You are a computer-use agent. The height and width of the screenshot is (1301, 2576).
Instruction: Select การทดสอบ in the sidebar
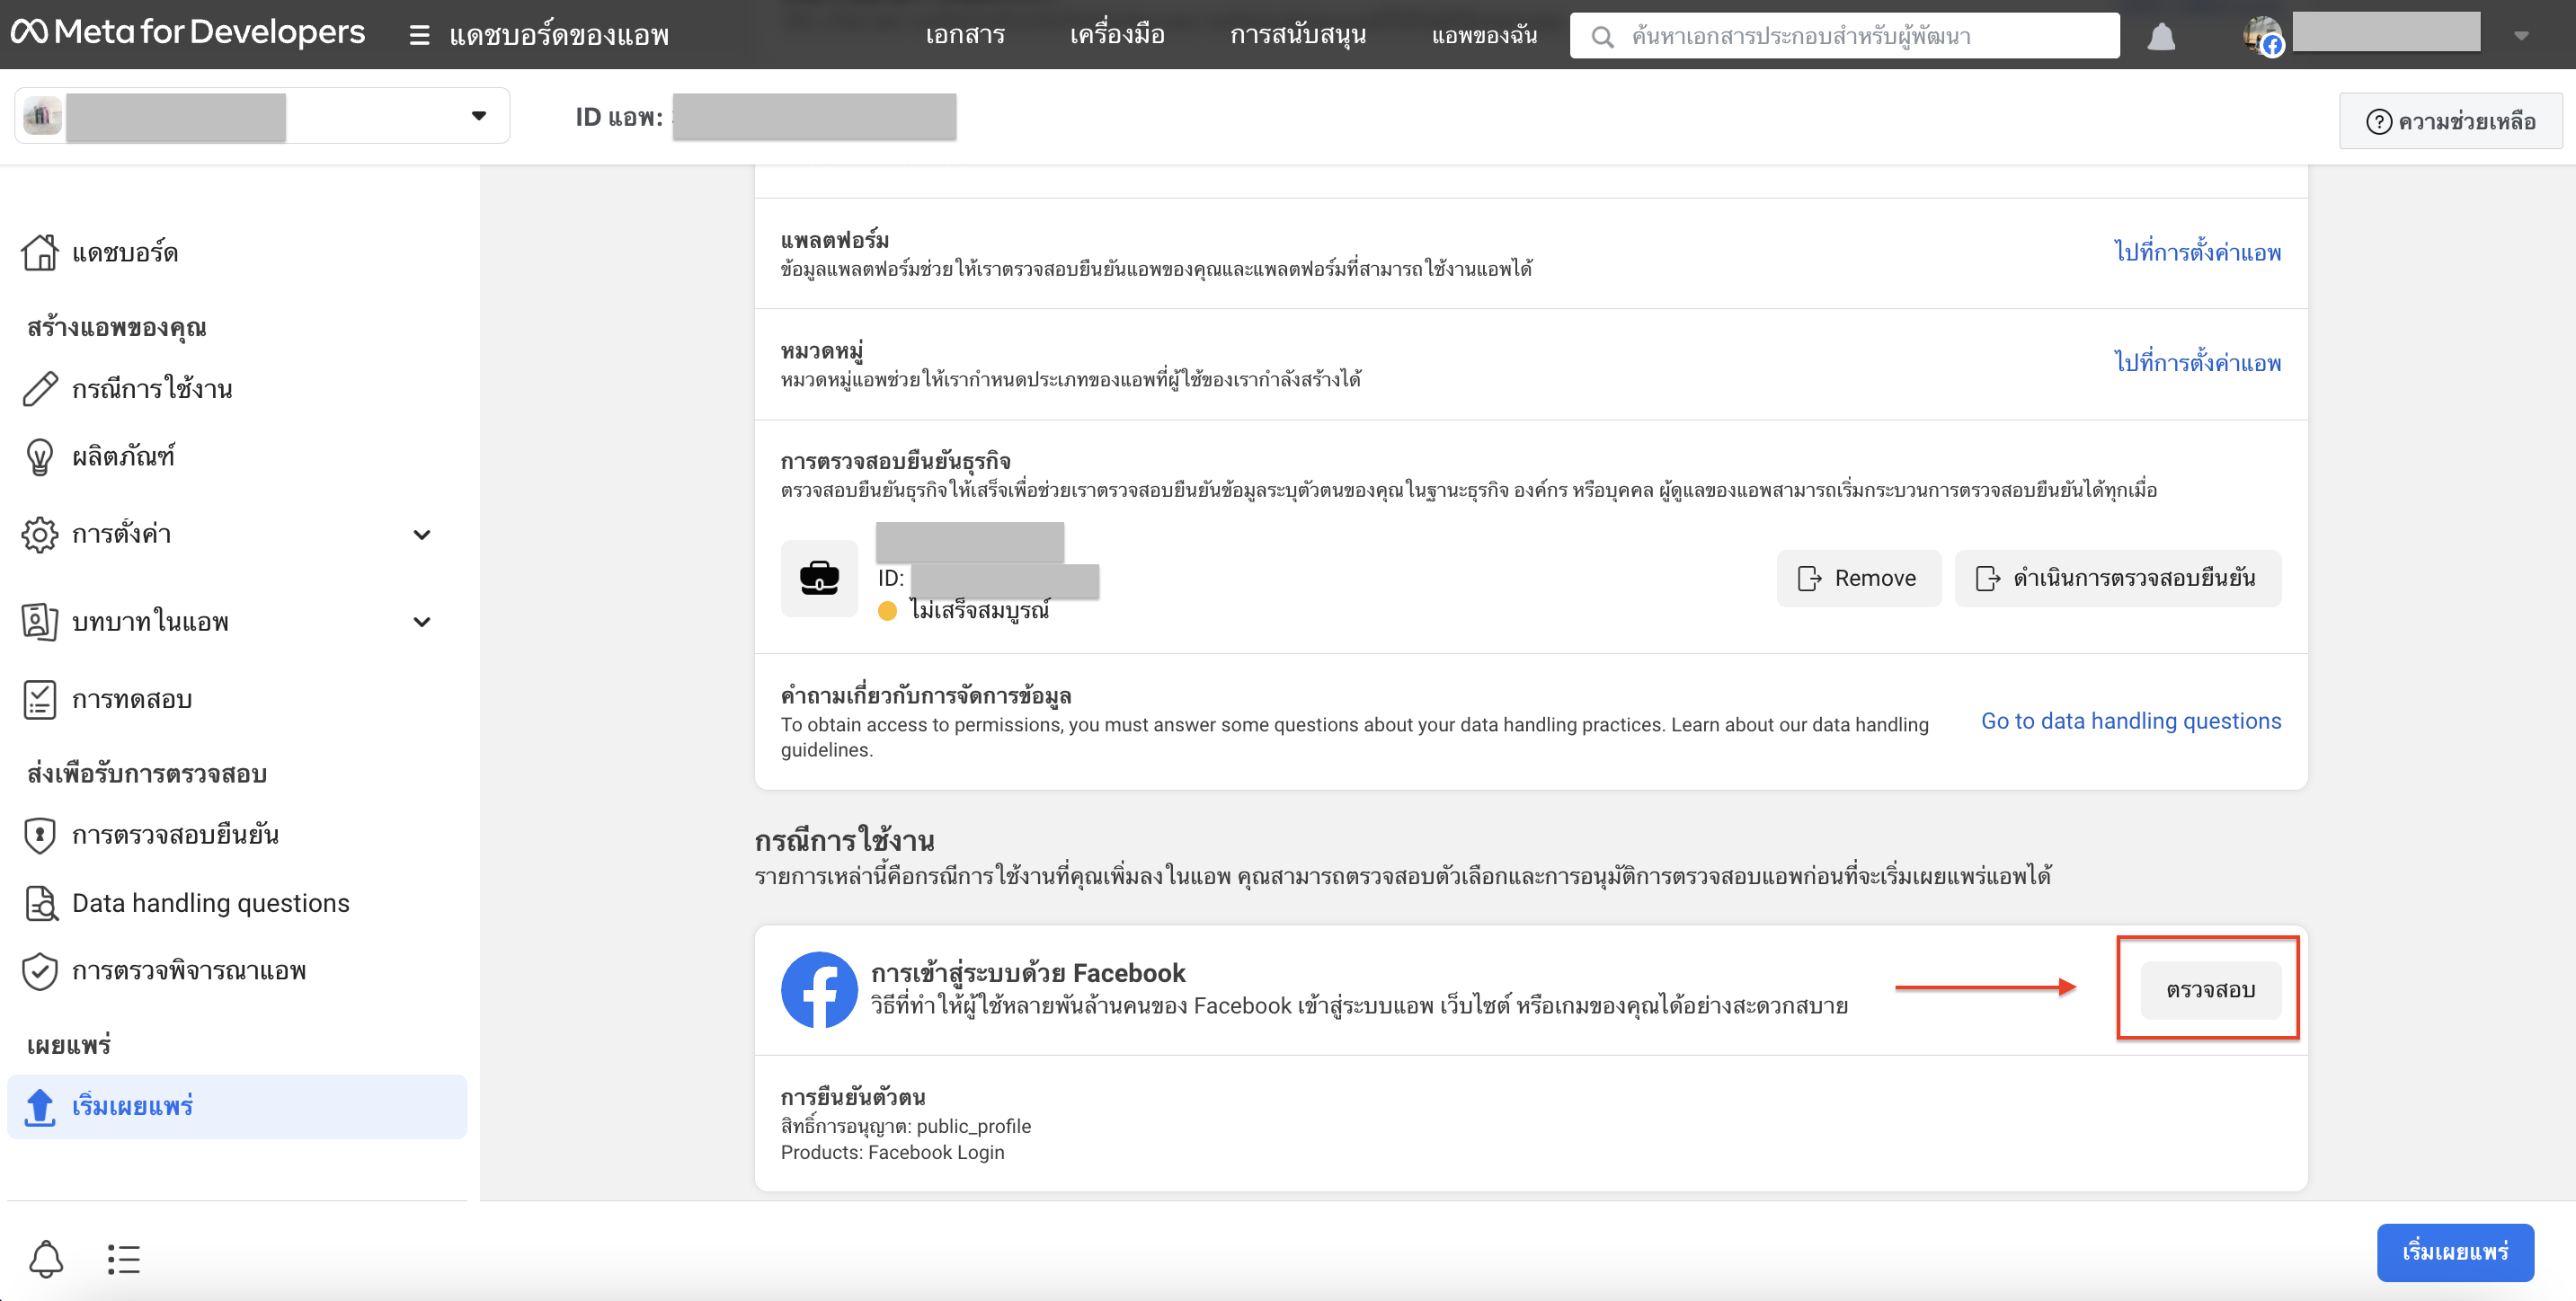click(x=132, y=699)
